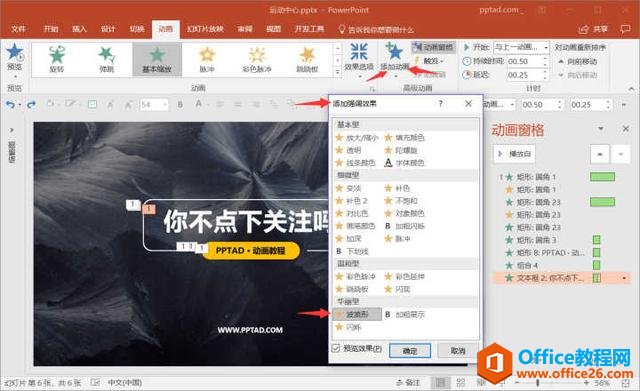Toggle Bold in the quick access toolbar

(x=180, y=105)
